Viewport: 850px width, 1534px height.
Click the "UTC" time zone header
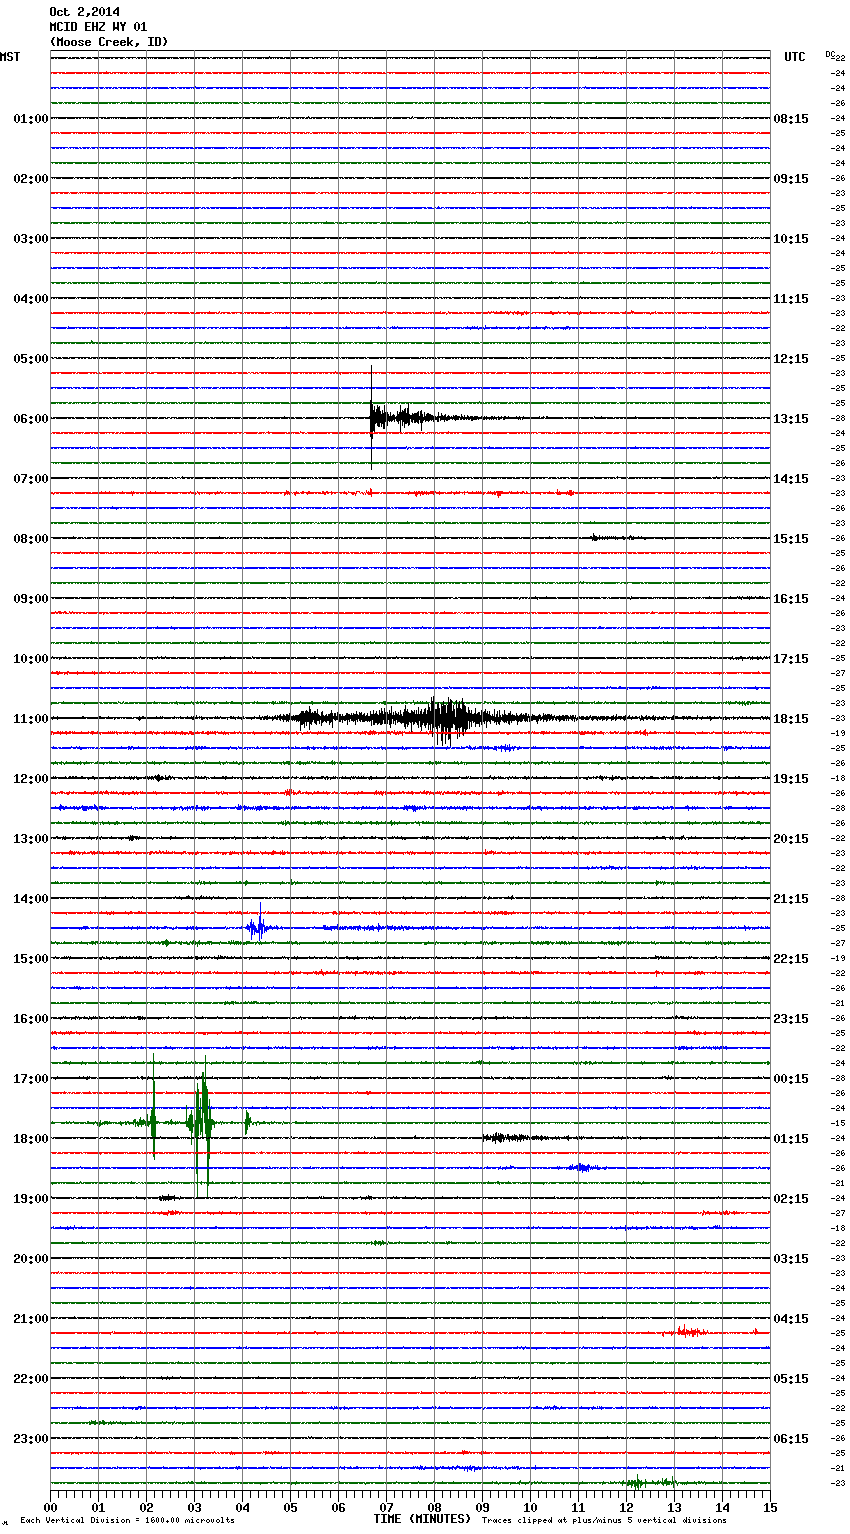click(x=795, y=57)
